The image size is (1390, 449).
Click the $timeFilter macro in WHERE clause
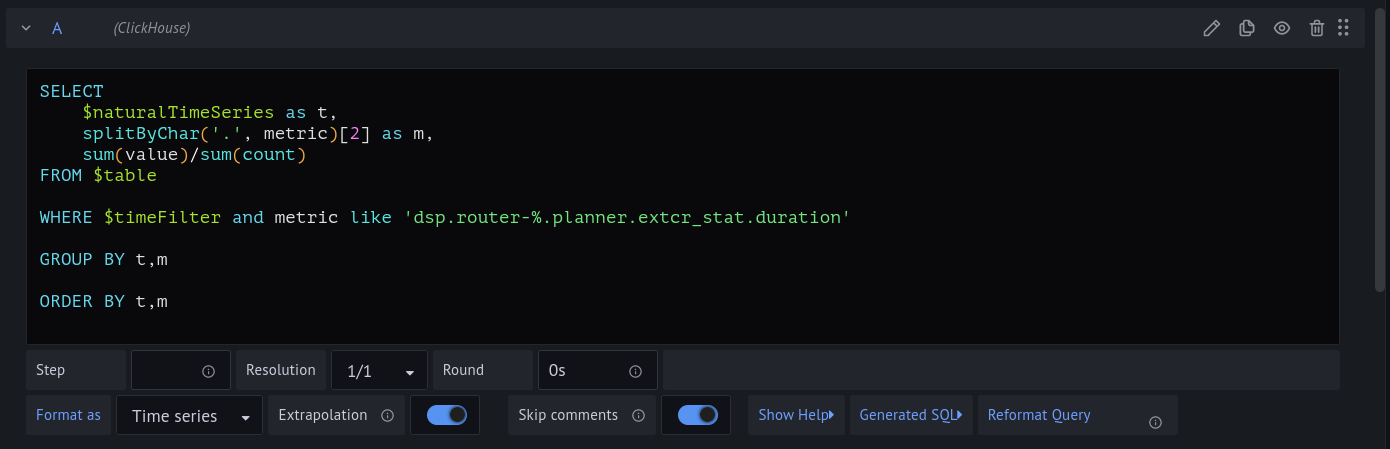pyautogui.click(x=163, y=217)
